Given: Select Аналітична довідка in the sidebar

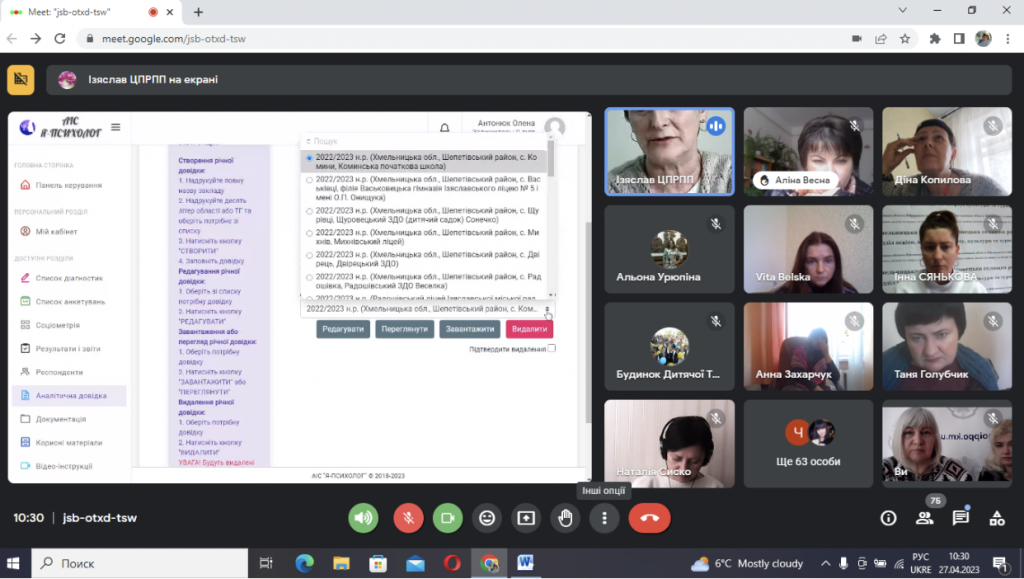Looking at the screenshot, I should pos(69,396).
